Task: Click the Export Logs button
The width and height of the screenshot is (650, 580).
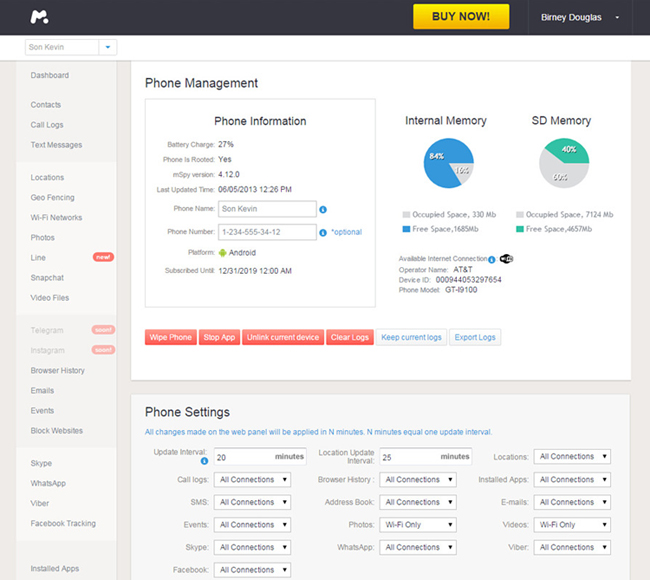Action: click(475, 337)
